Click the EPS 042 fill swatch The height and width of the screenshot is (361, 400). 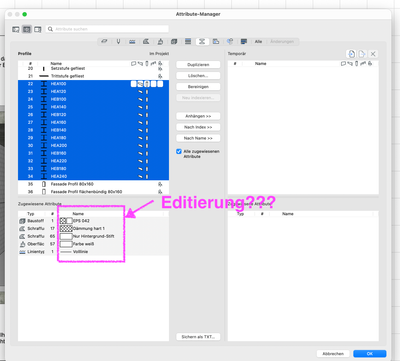click(66, 221)
